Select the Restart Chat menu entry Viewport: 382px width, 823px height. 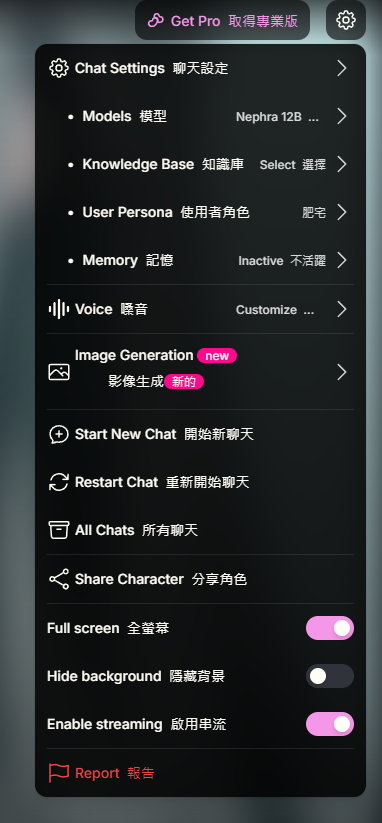[x=200, y=482]
